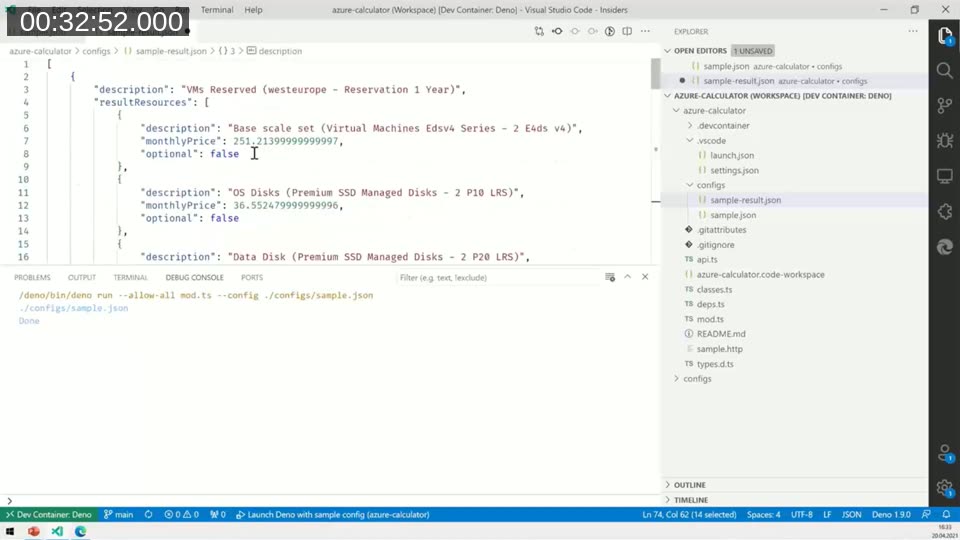This screenshot has width=960, height=540.
Task: Switch git branch via main indicator
Action: 119,515
